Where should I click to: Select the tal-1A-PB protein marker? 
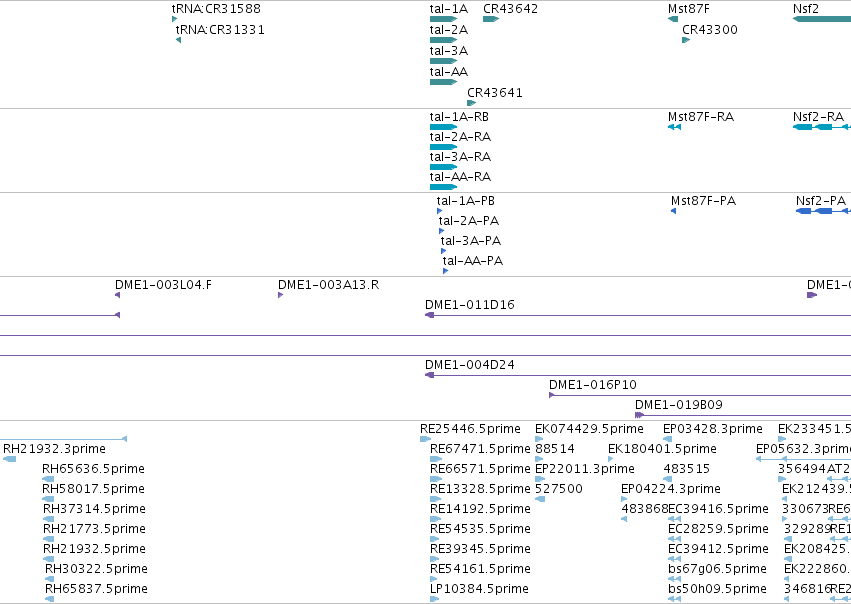(x=439, y=211)
